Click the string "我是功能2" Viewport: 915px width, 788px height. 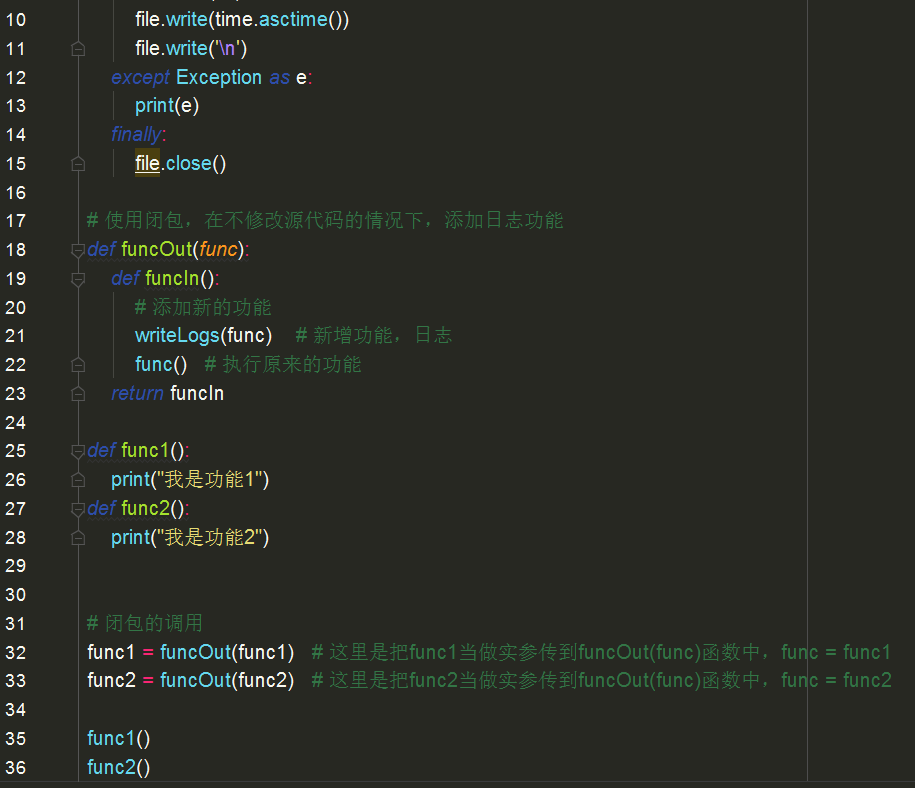[210, 538]
